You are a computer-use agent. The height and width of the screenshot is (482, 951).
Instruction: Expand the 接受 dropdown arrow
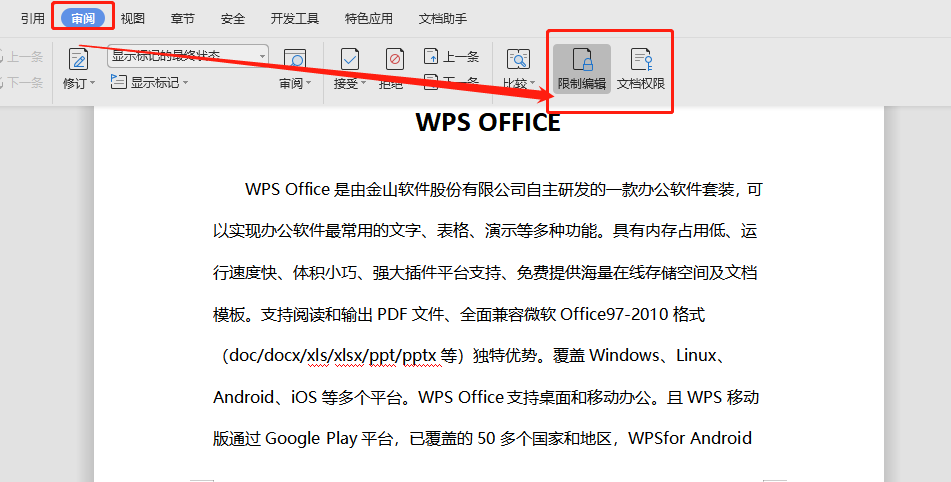(363, 83)
